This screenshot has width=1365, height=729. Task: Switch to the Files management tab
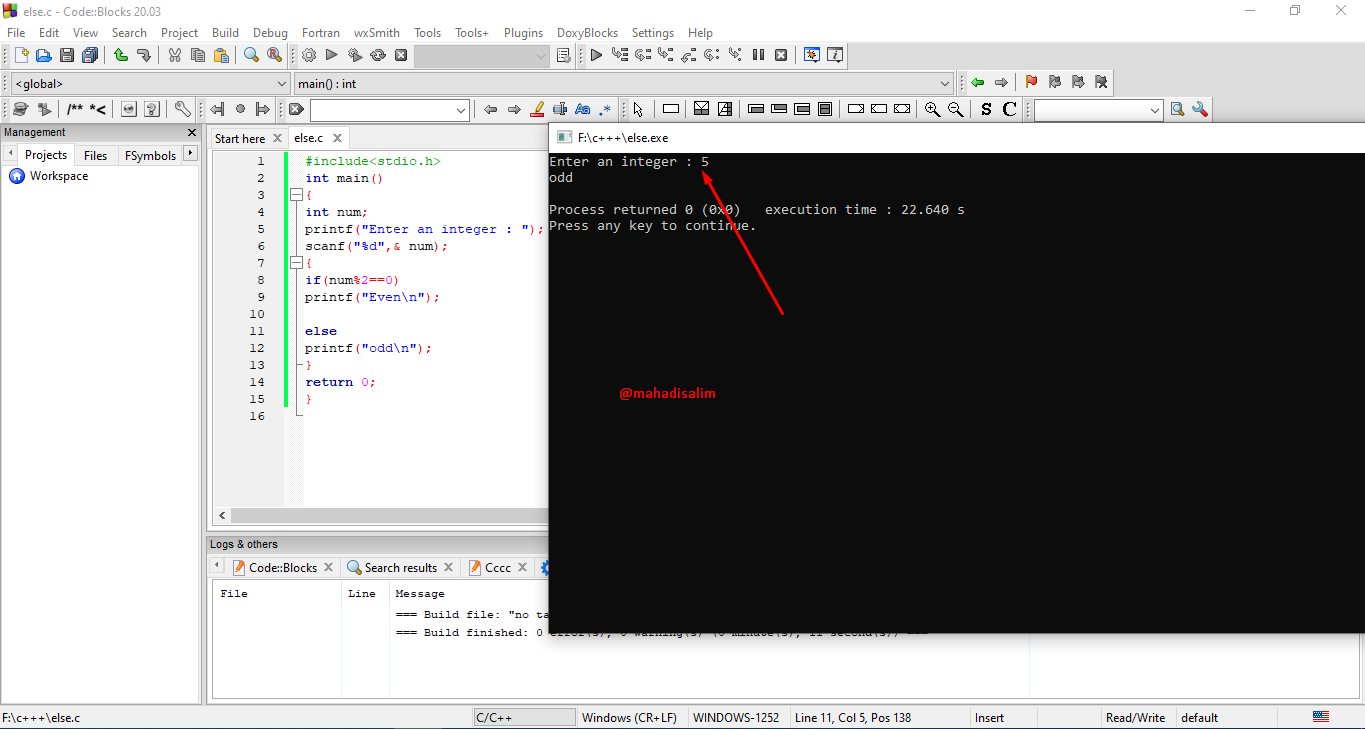click(x=95, y=155)
